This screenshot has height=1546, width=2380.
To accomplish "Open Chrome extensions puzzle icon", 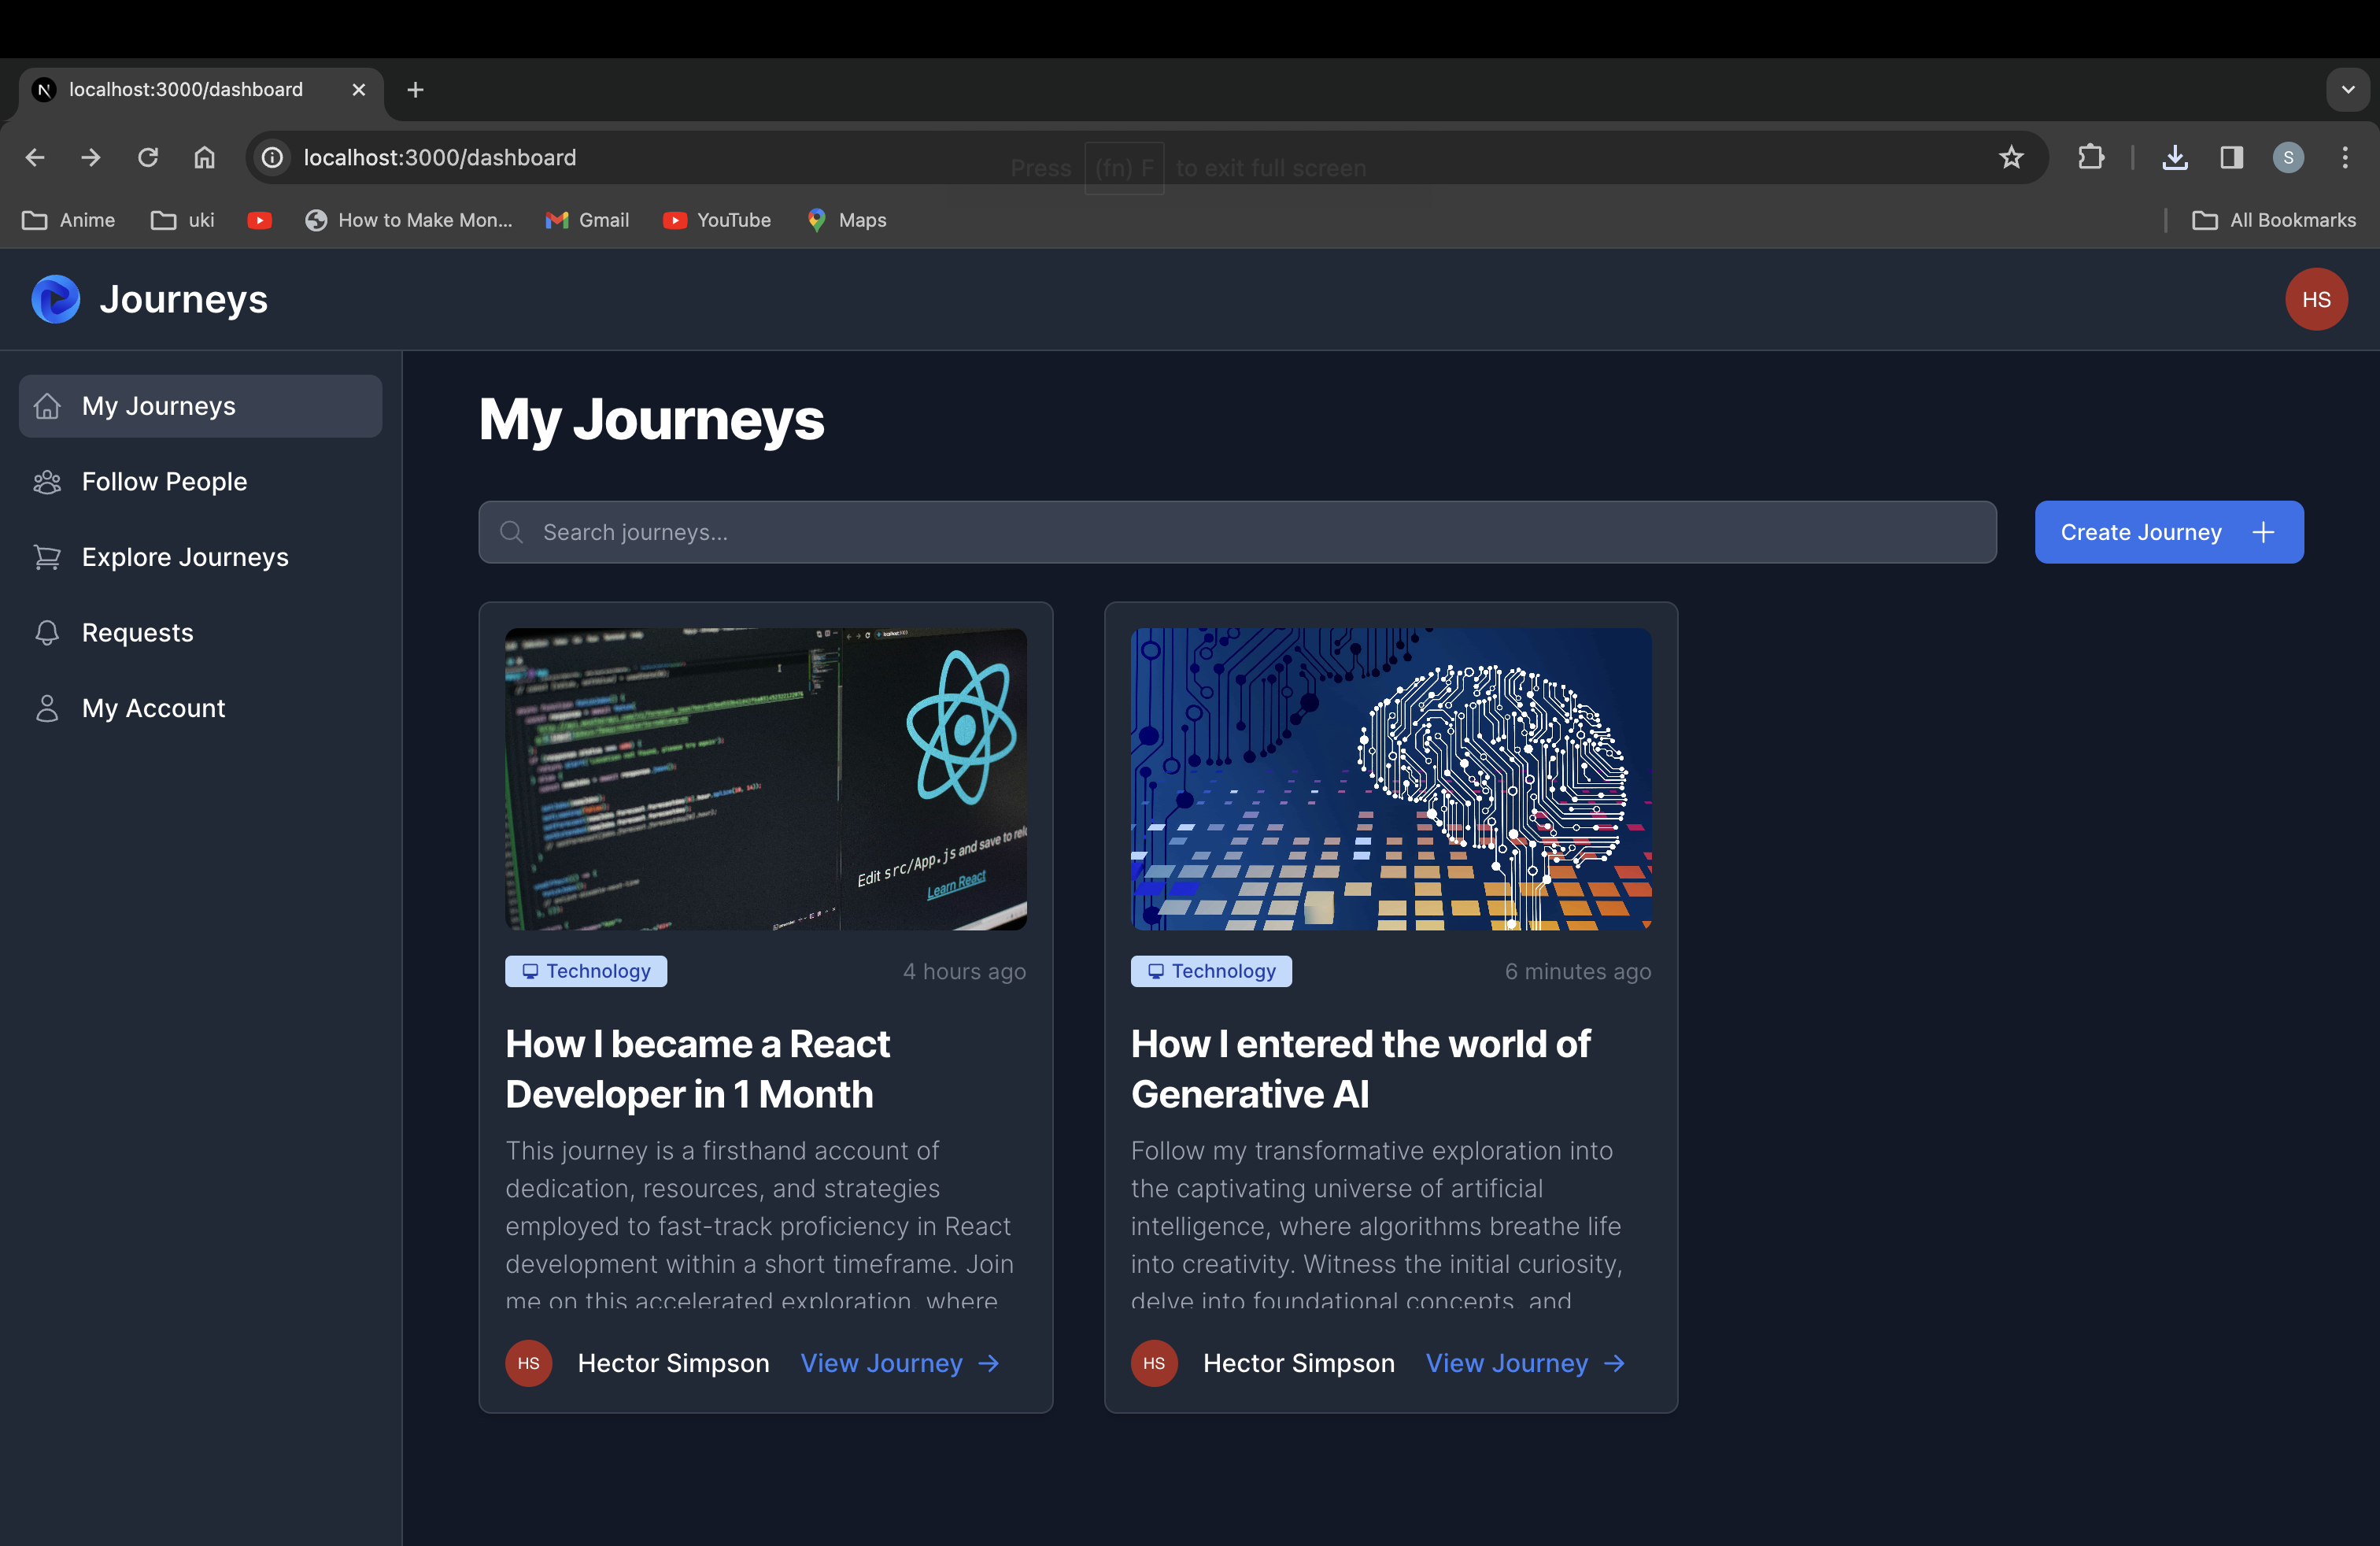I will [x=2090, y=157].
